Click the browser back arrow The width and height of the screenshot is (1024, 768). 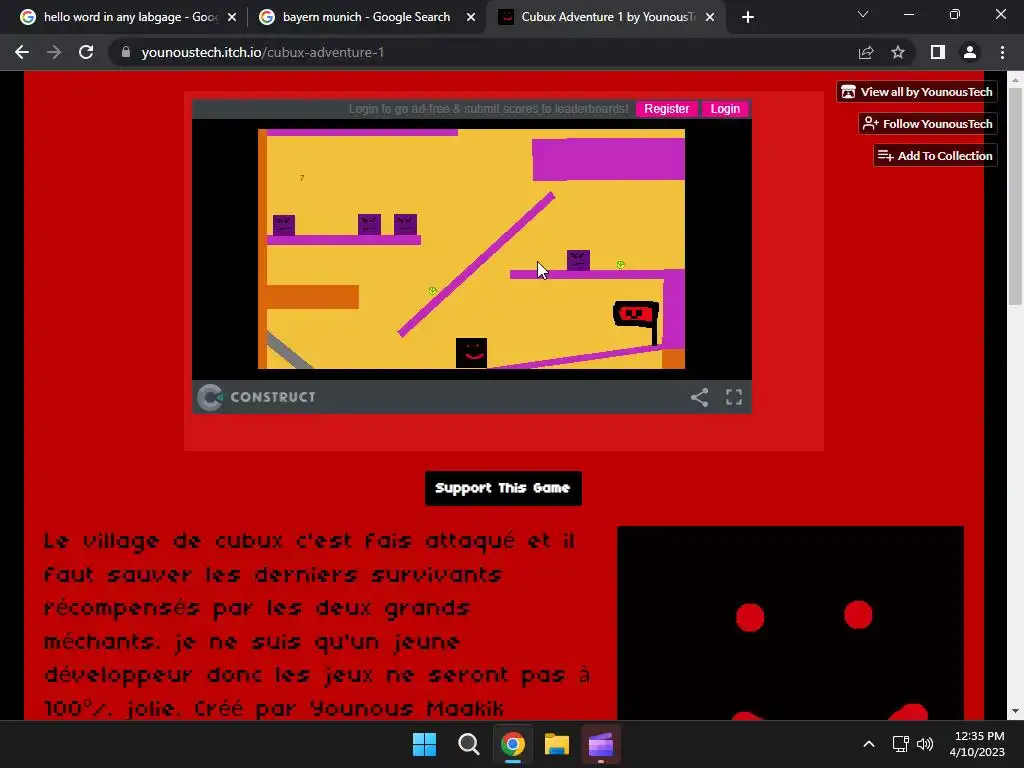click(x=22, y=52)
